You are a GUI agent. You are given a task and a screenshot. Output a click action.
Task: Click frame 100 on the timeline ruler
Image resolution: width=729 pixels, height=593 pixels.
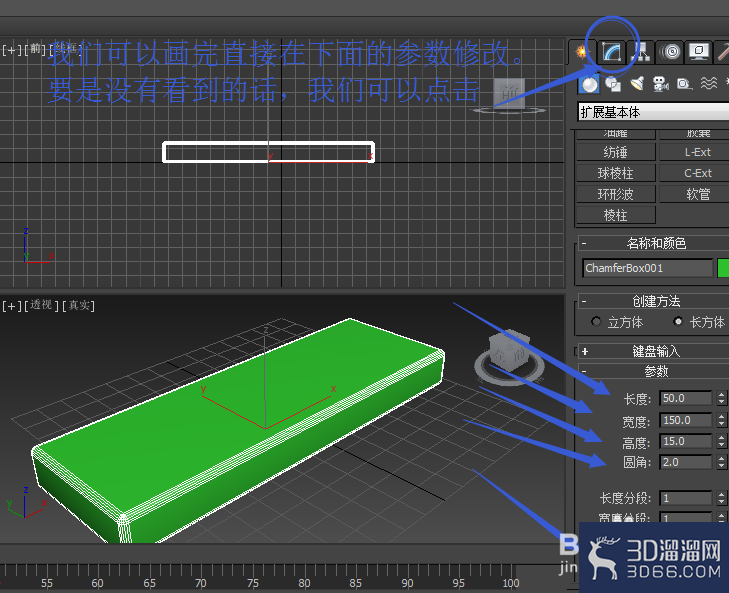[510, 583]
